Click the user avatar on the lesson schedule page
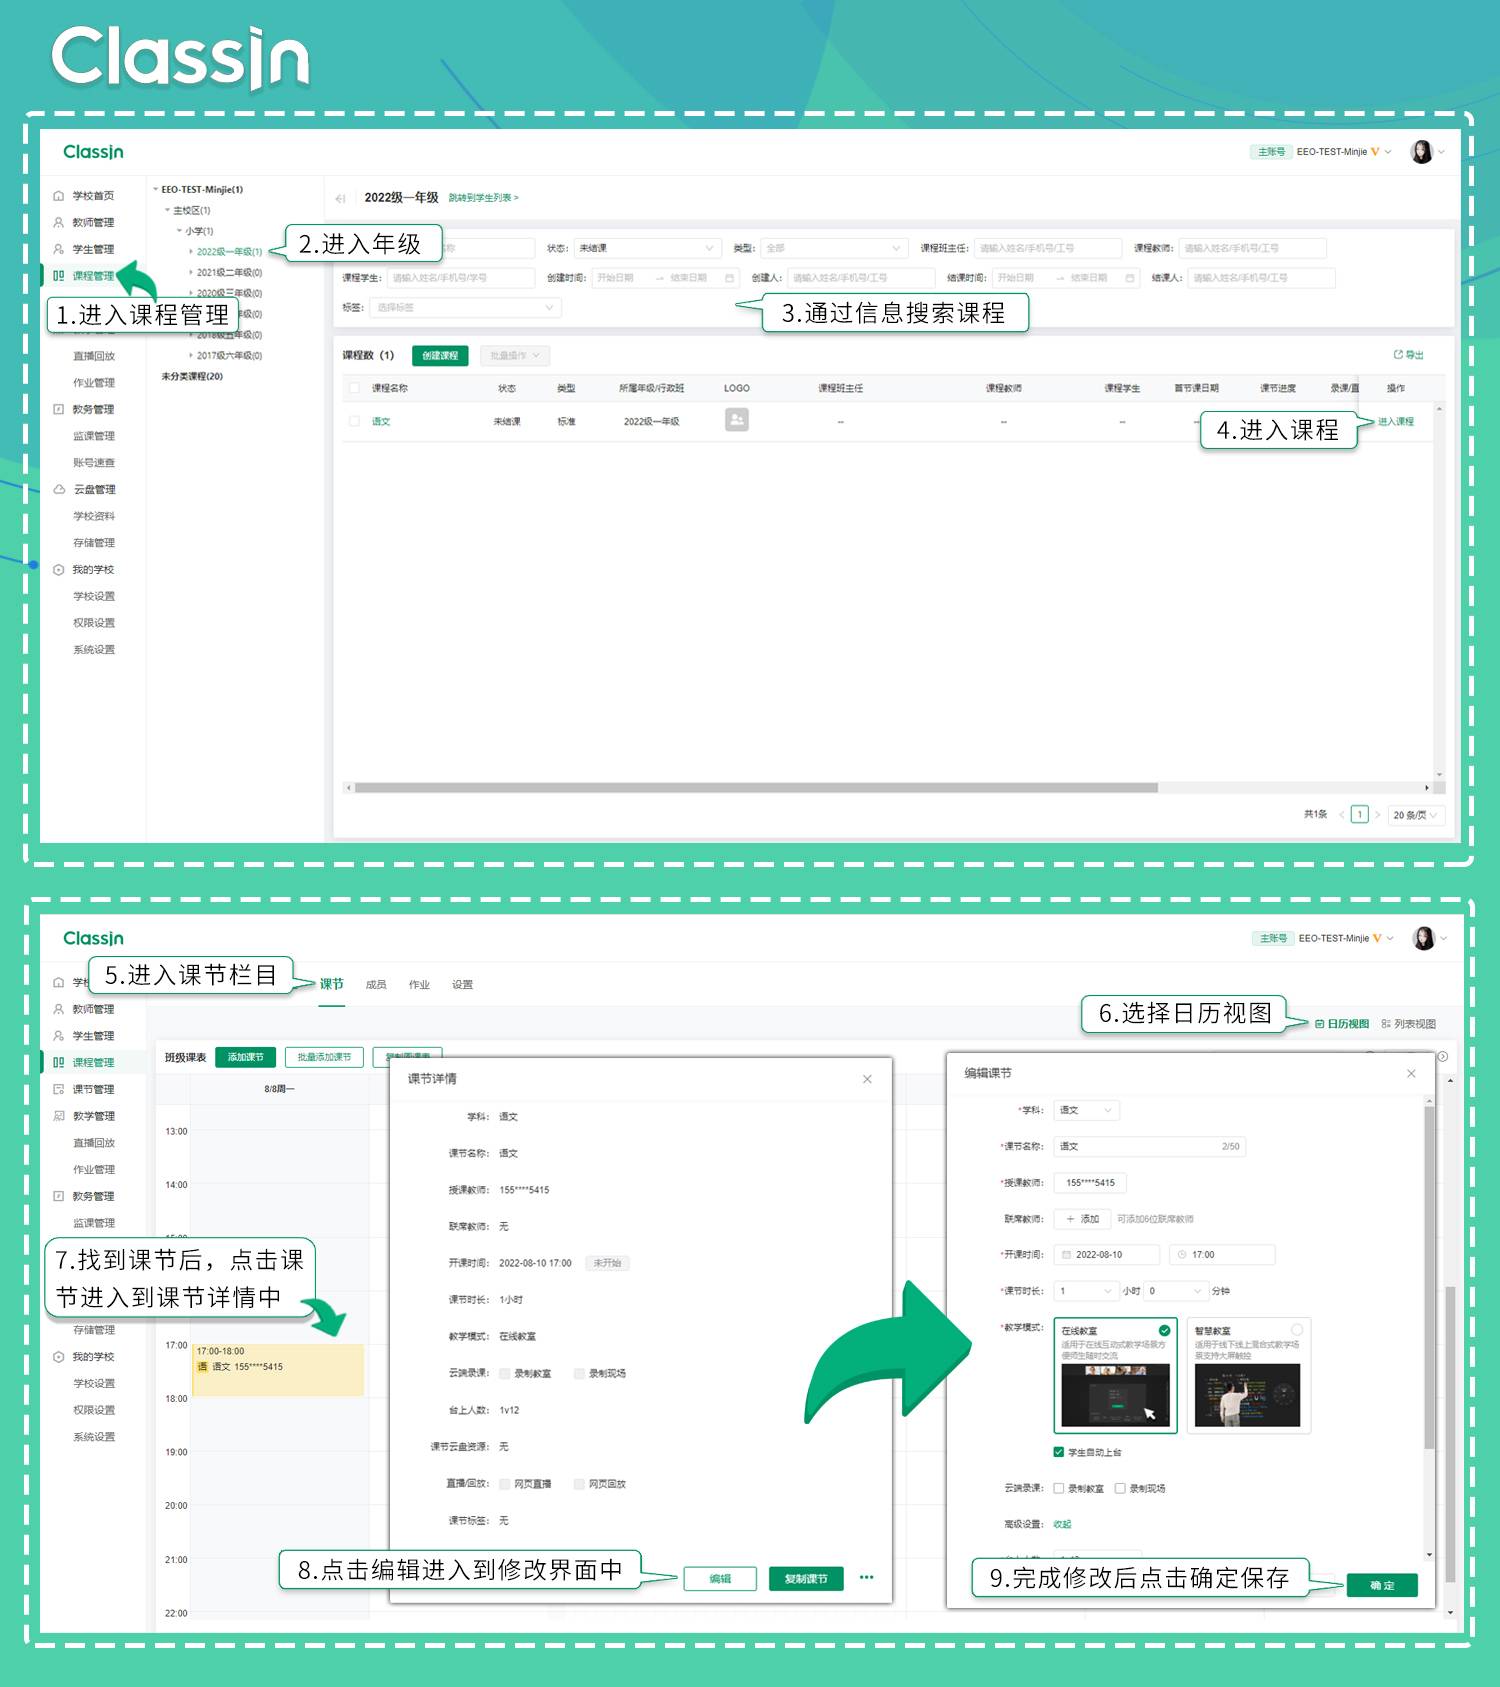1500x1687 pixels. pyautogui.click(x=1423, y=938)
